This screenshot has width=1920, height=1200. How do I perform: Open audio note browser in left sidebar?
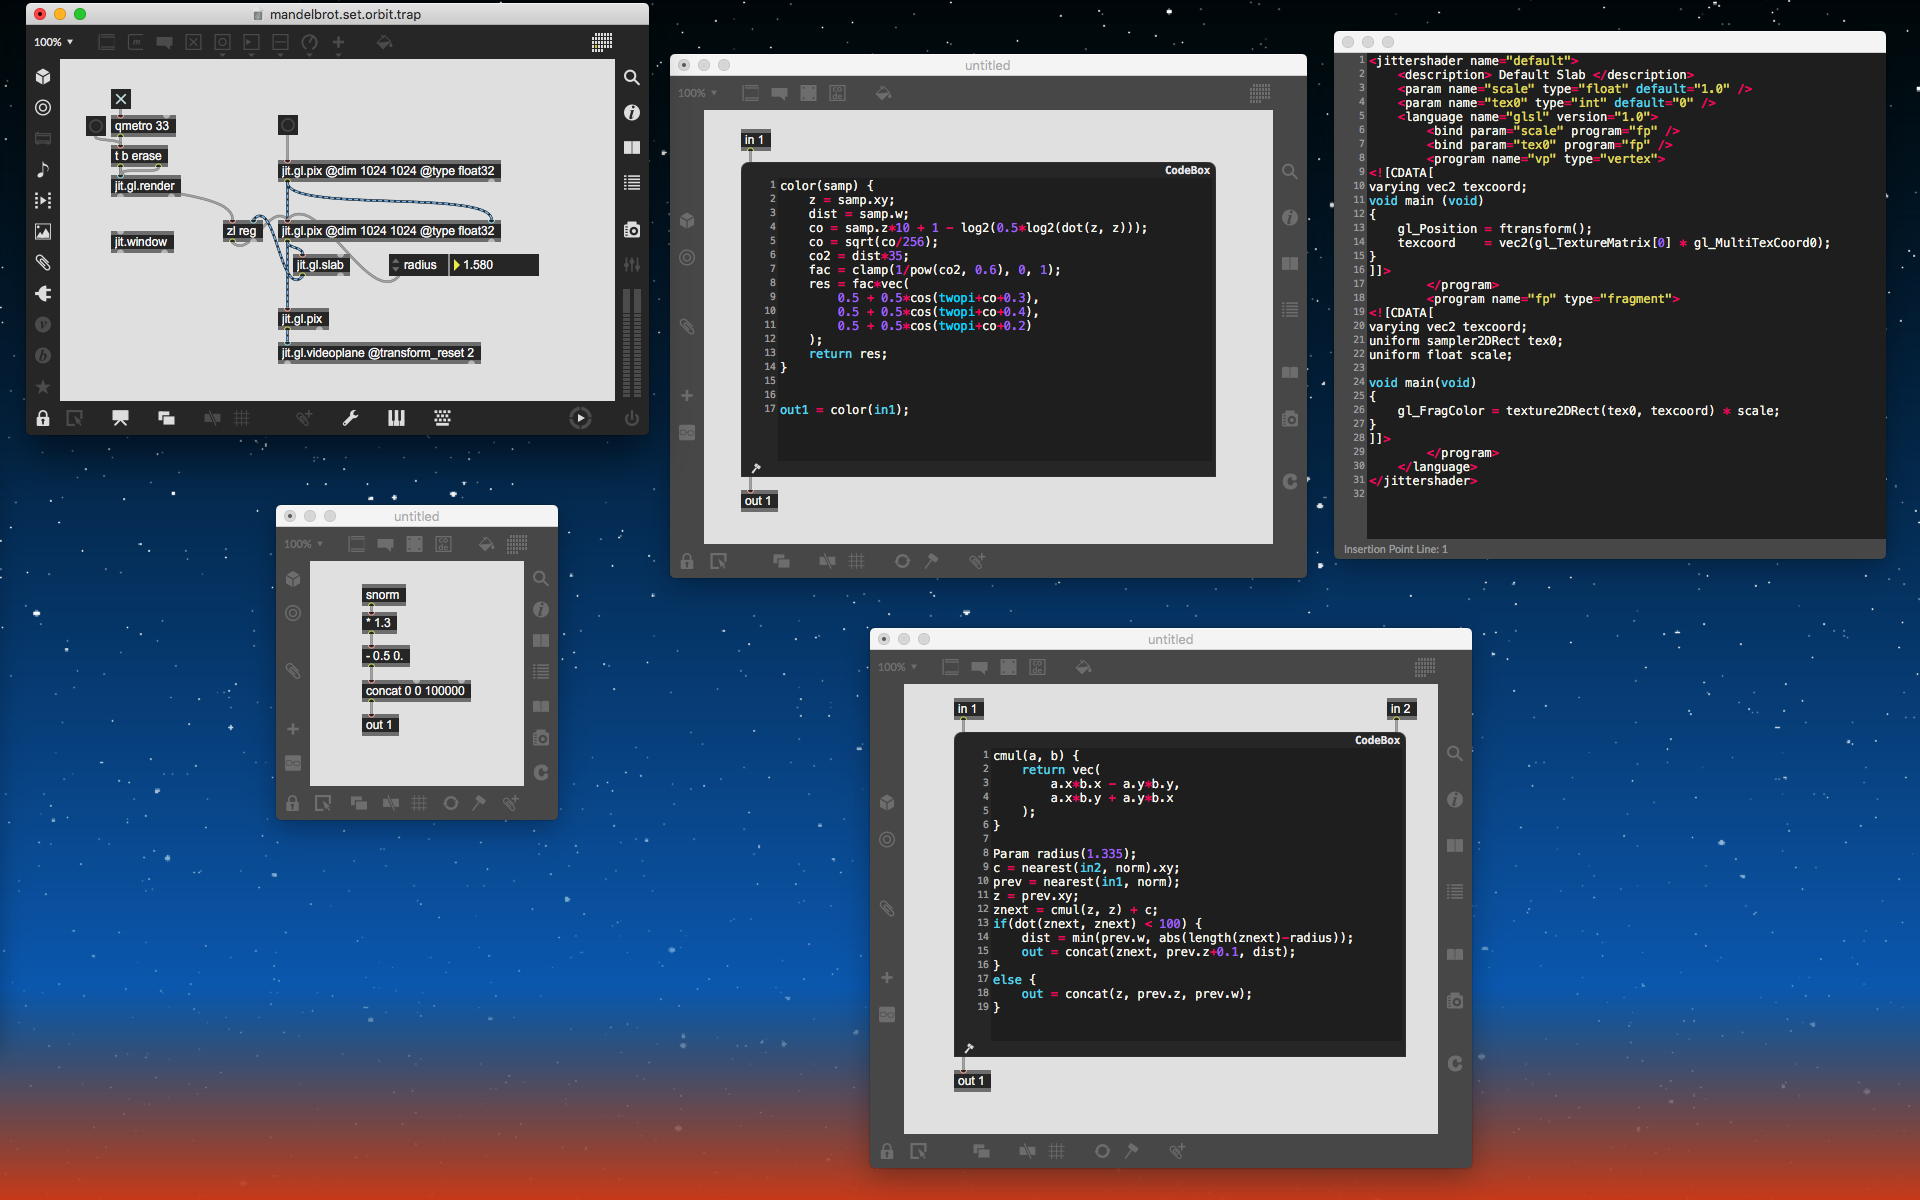pyautogui.click(x=43, y=170)
